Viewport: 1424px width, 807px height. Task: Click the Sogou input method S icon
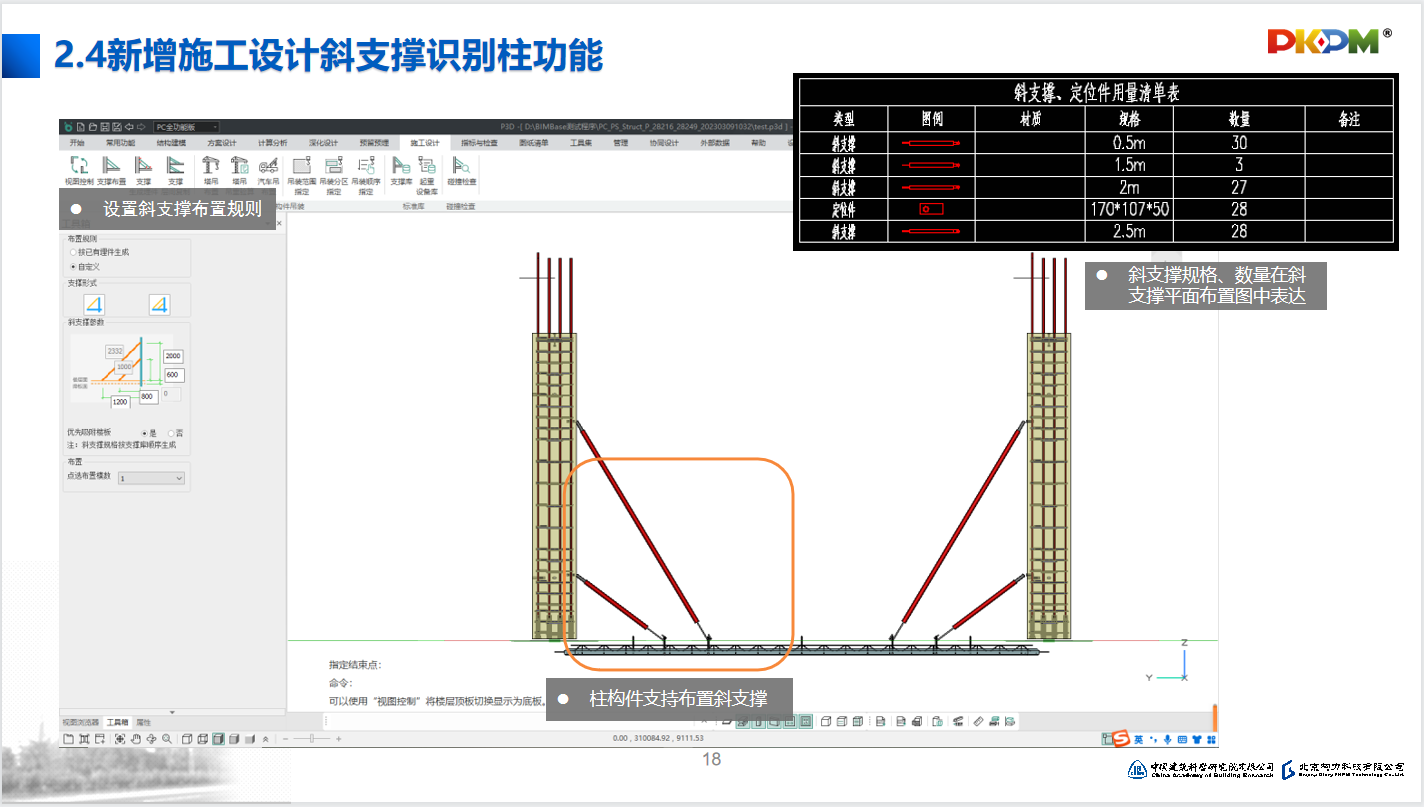[x=1122, y=739]
